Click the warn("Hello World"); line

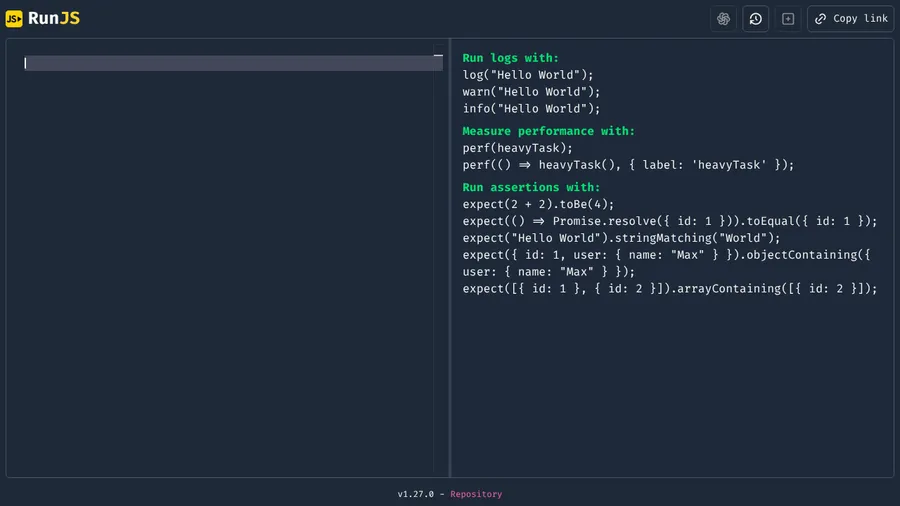tap(532, 92)
